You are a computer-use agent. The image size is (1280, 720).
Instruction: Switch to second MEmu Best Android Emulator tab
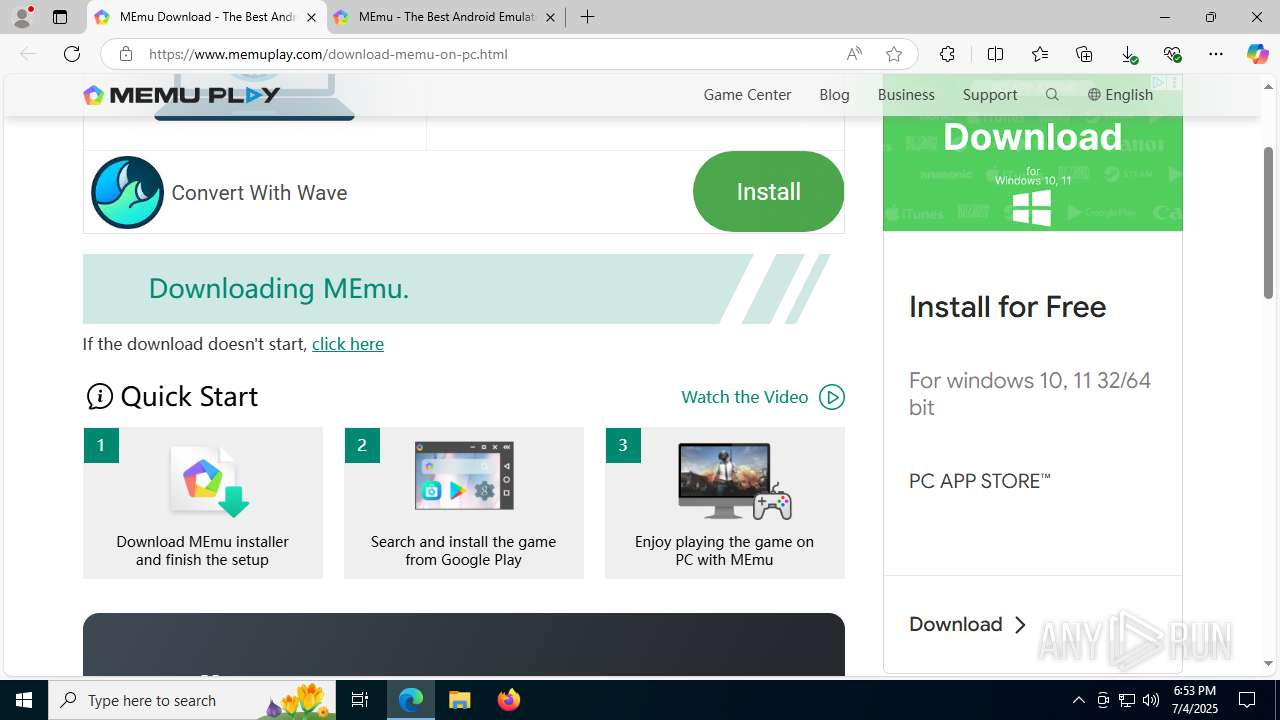(445, 17)
